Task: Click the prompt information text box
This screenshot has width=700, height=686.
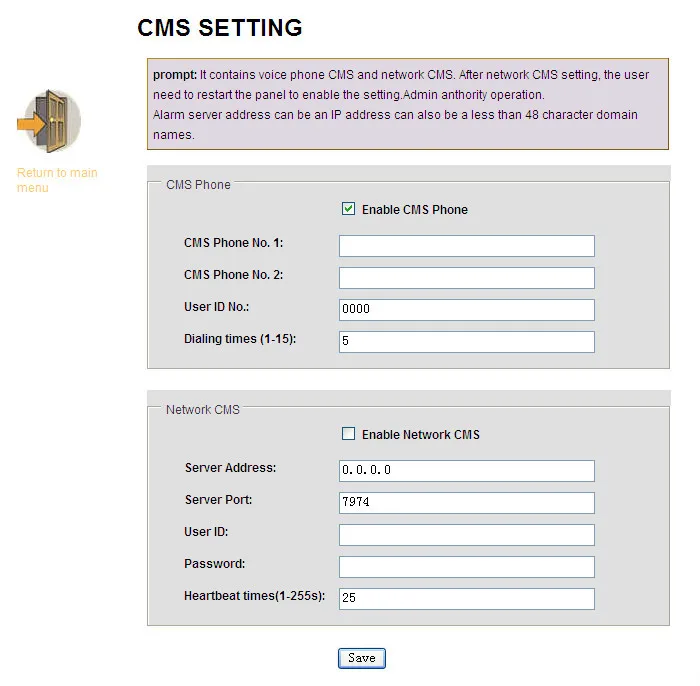Action: point(408,104)
